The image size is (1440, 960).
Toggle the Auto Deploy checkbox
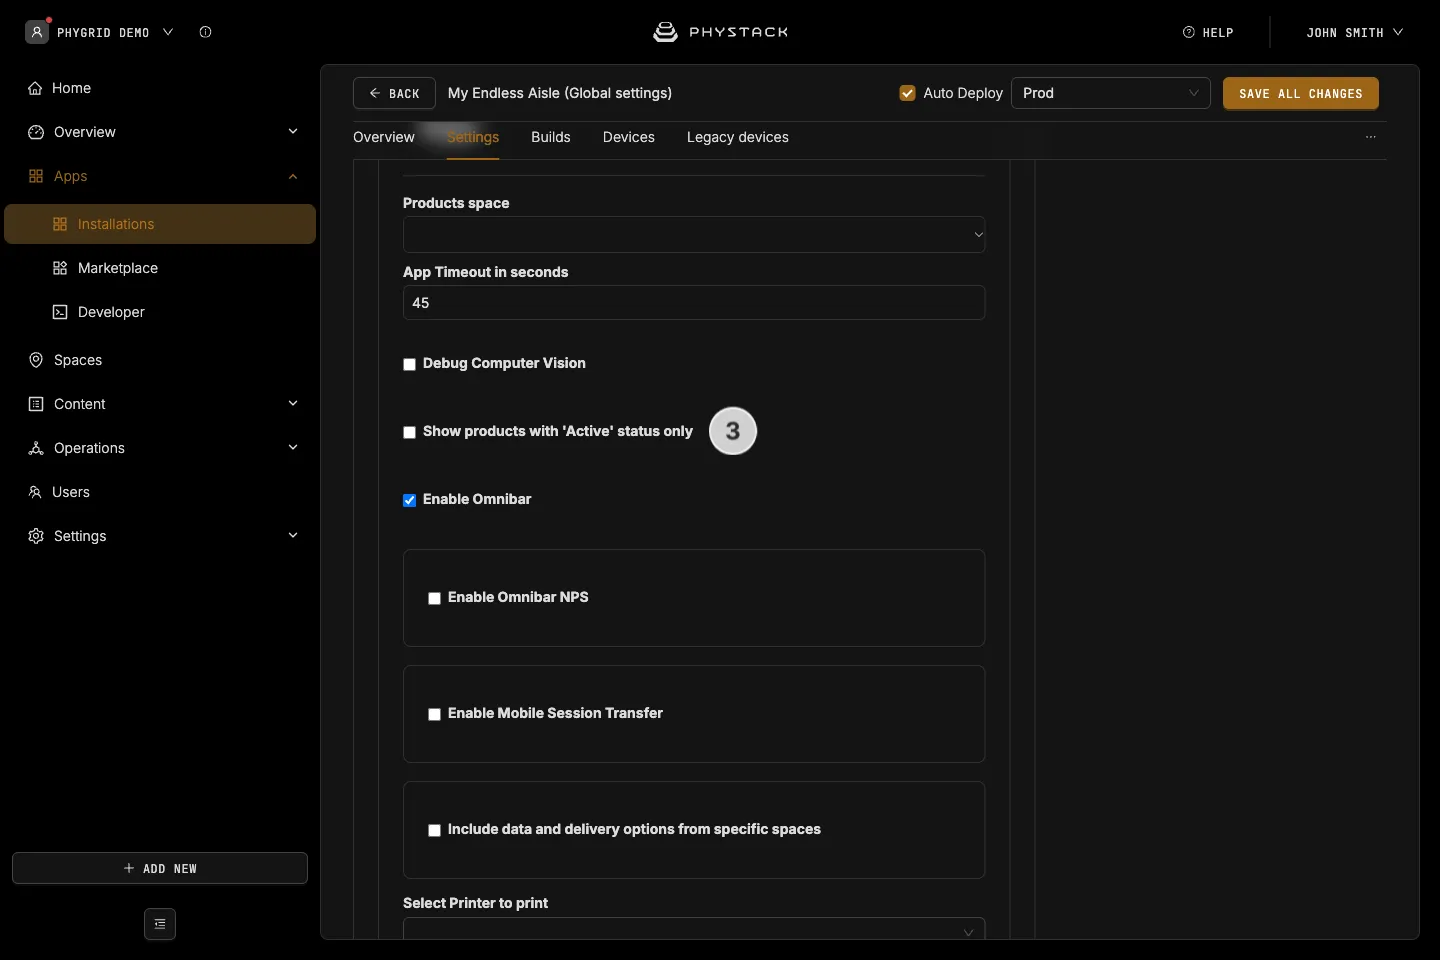click(x=907, y=93)
